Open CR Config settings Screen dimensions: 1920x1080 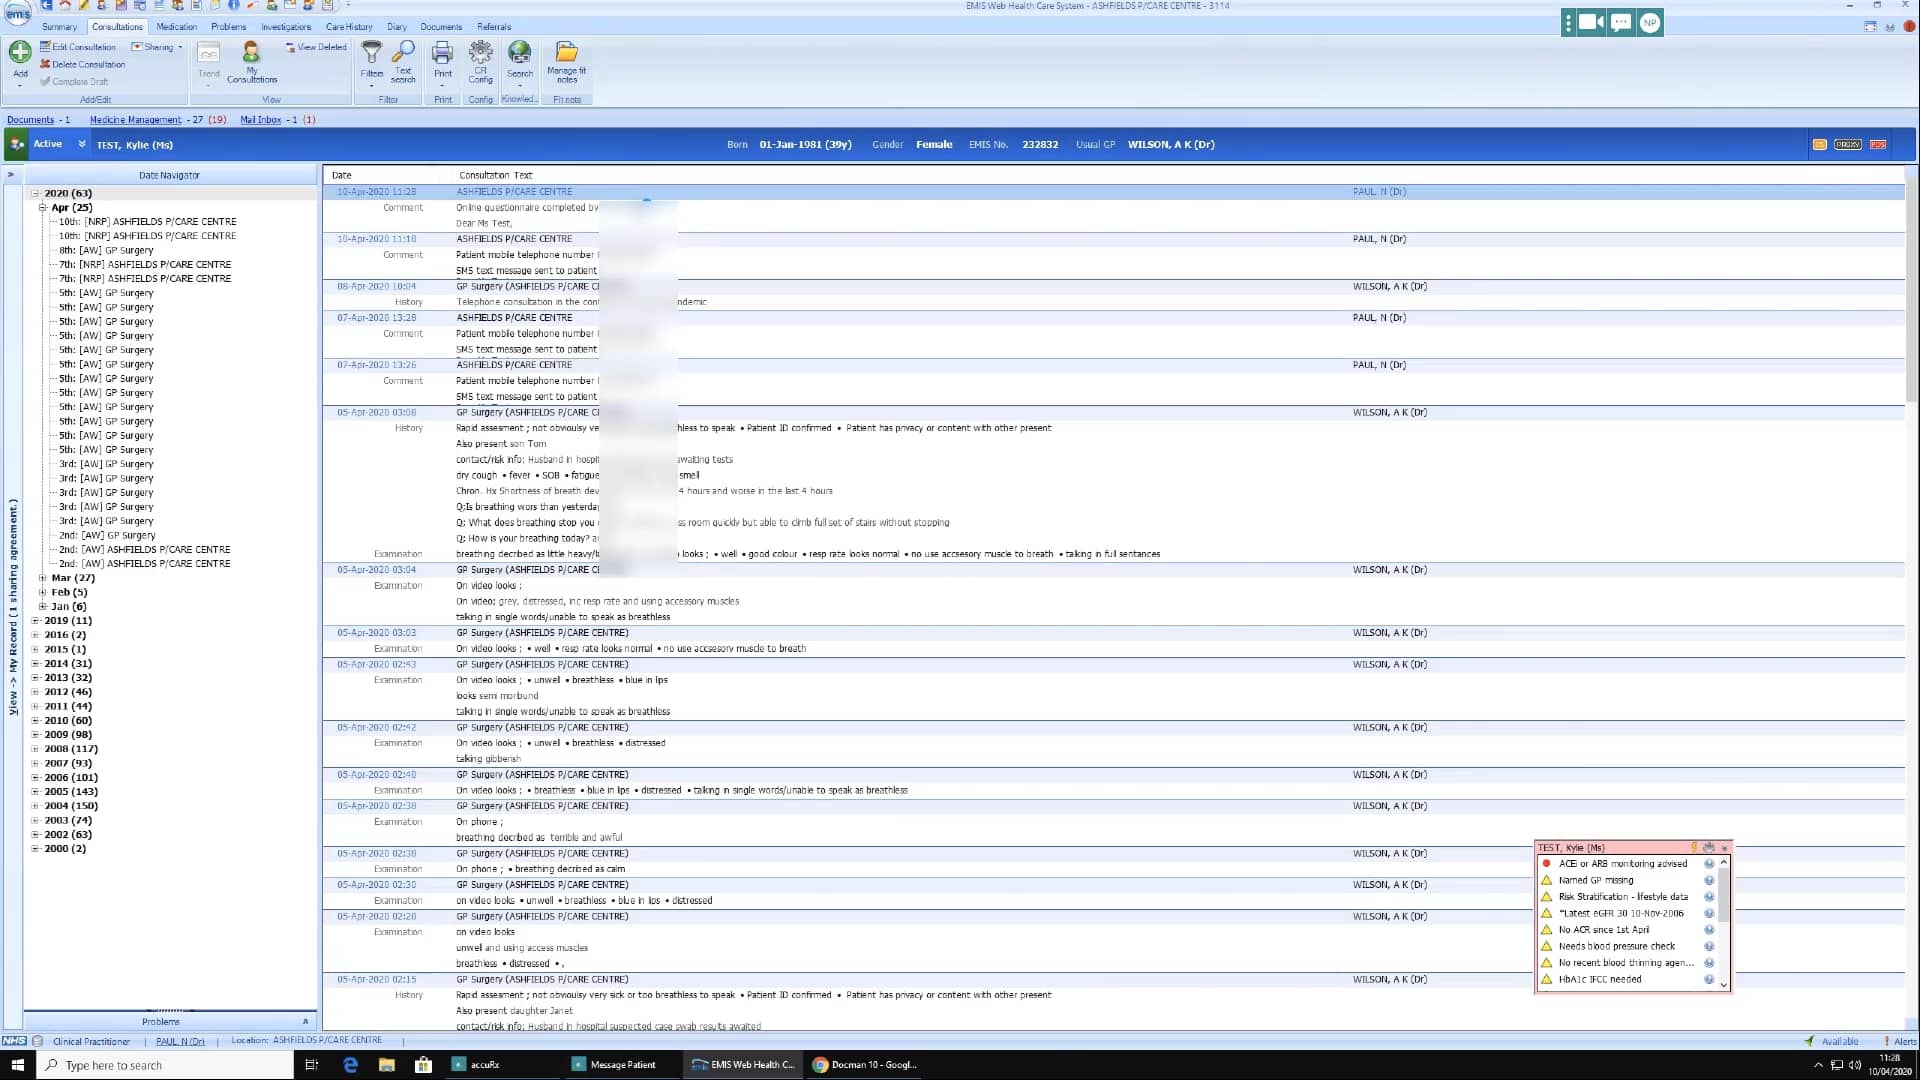click(480, 58)
